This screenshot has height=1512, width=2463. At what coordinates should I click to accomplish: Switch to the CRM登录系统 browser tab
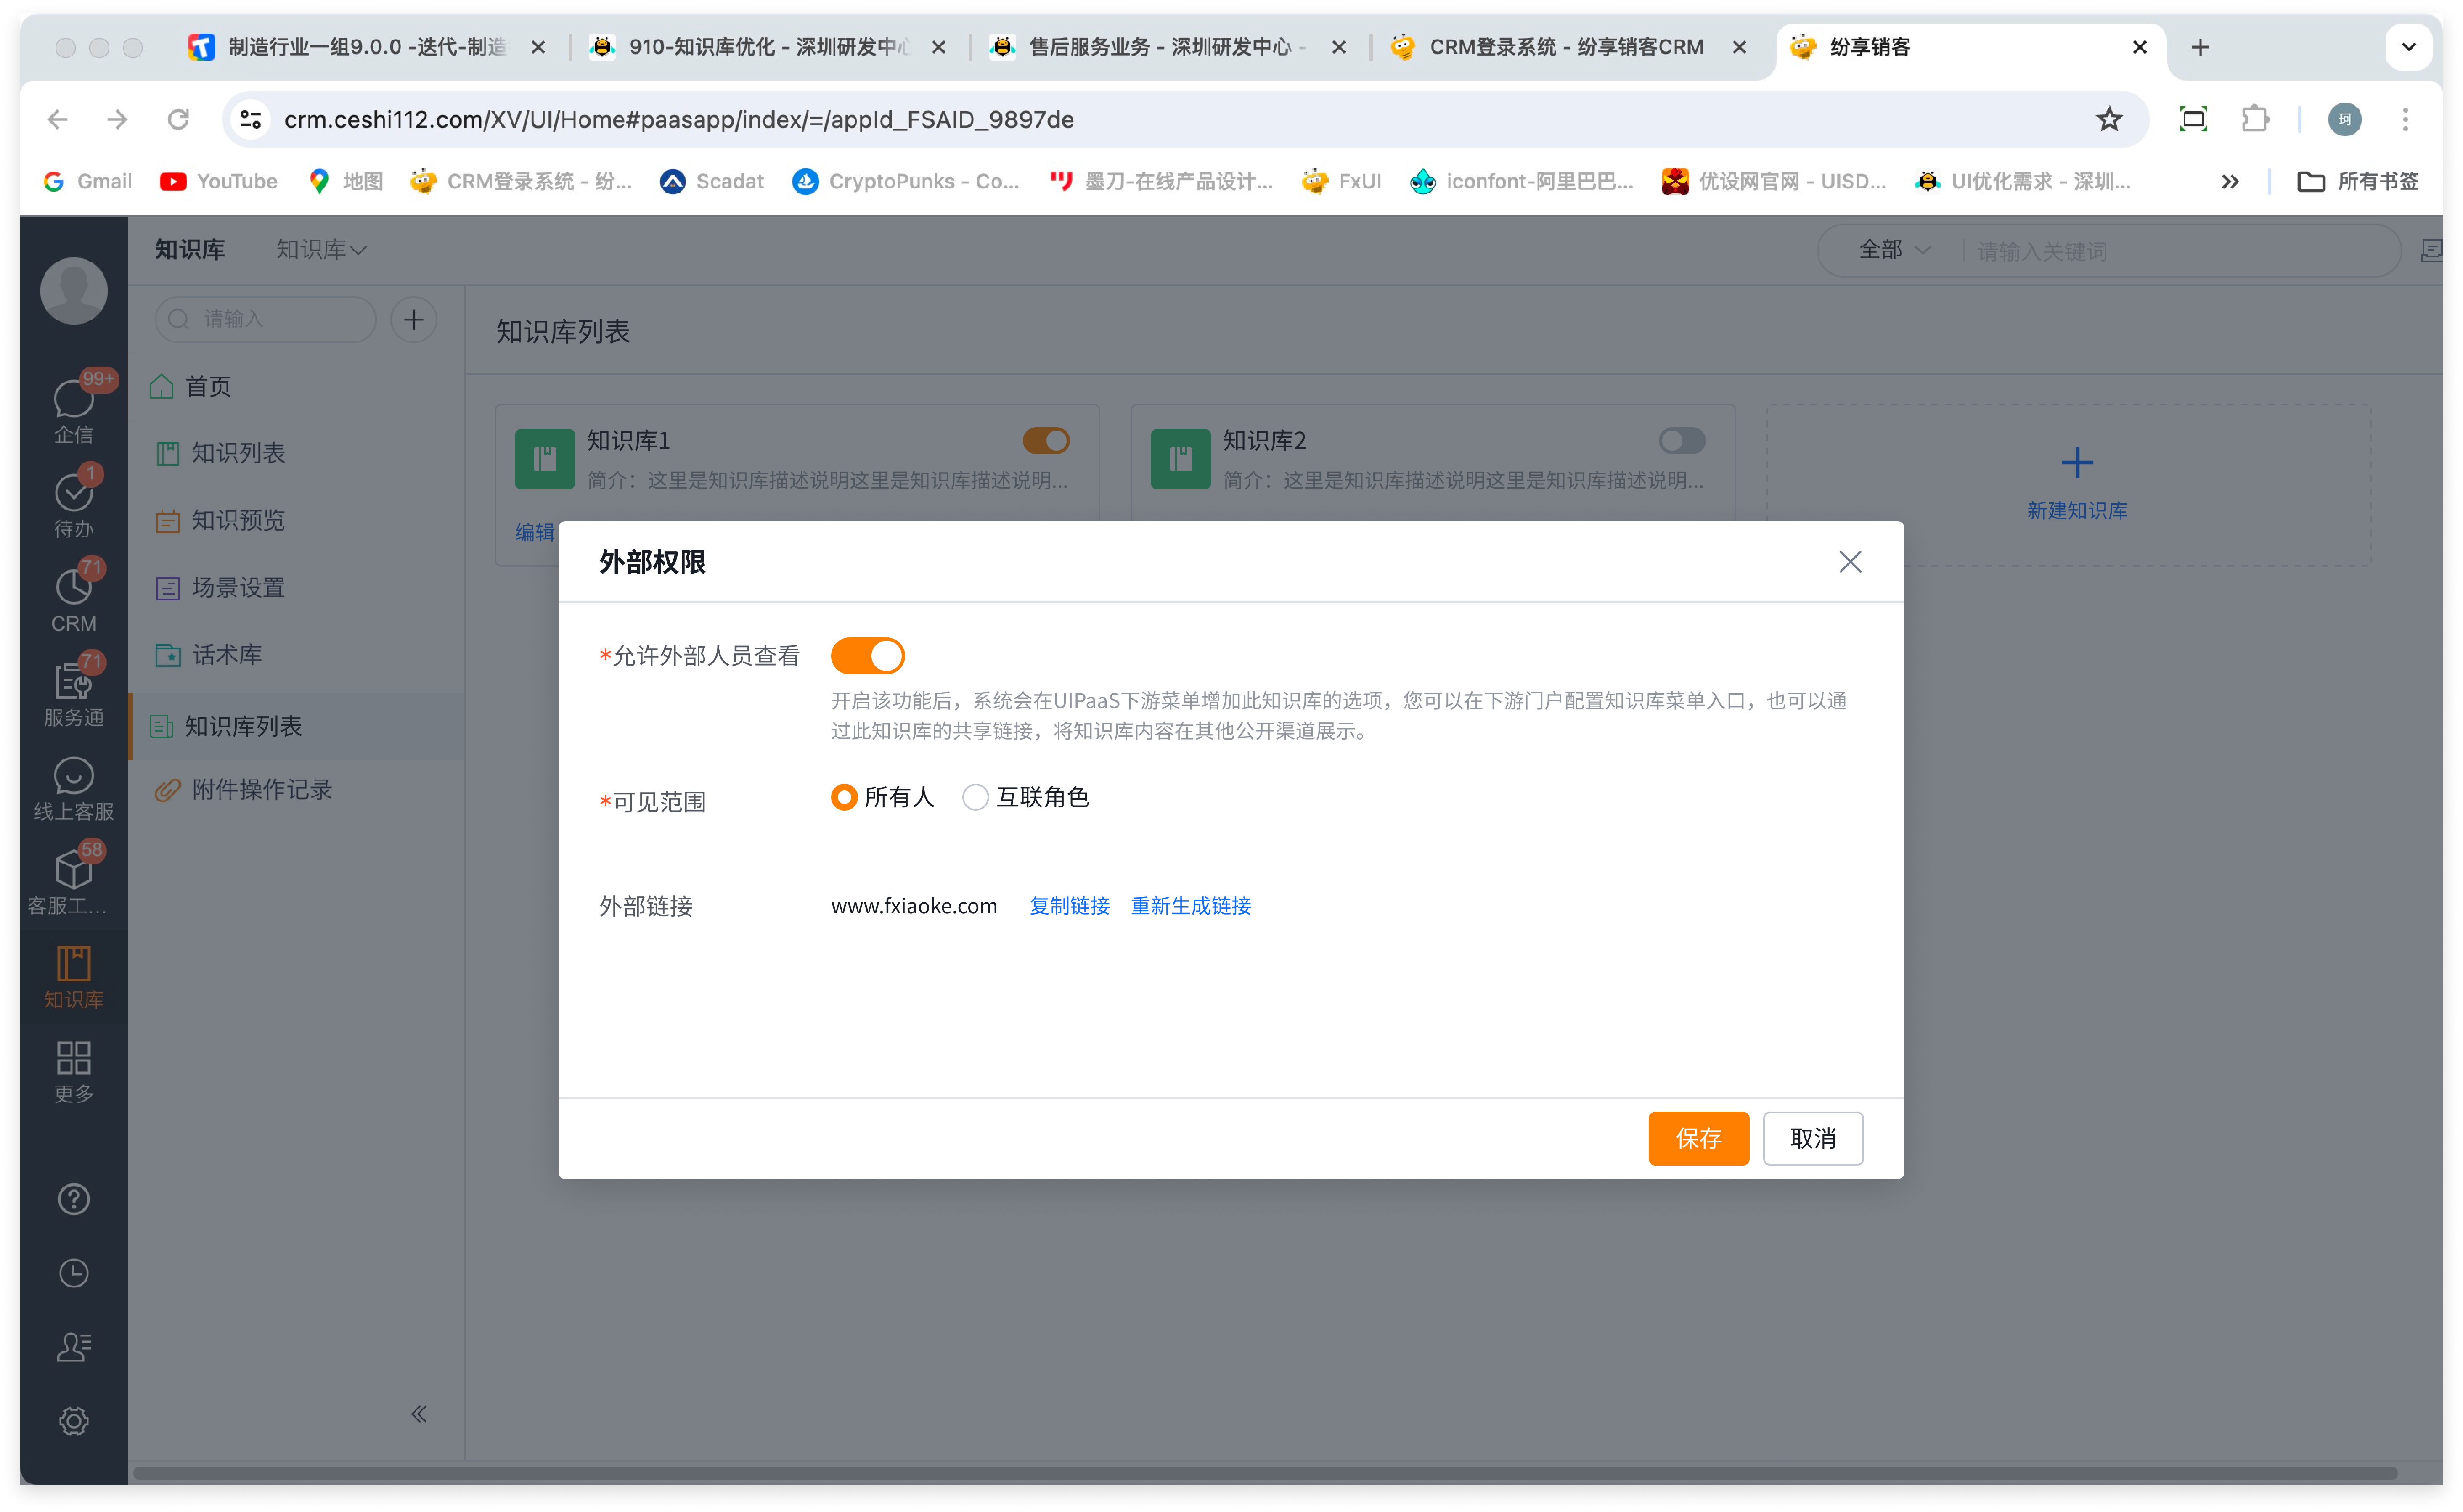[1567, 47]
